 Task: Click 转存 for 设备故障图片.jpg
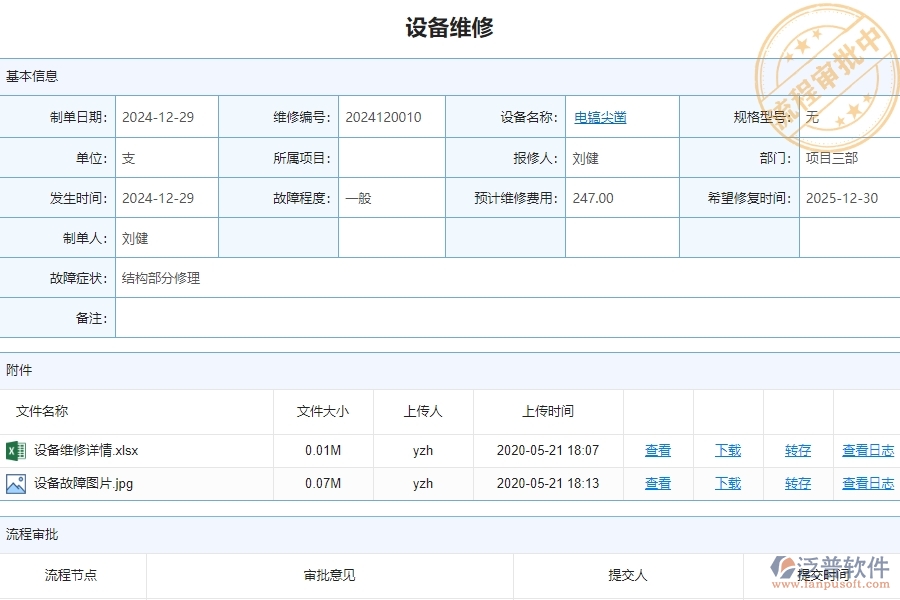coord(797,483)
